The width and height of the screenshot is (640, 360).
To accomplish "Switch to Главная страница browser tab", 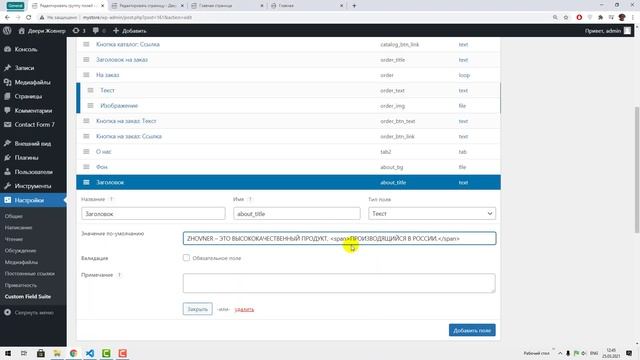I will coord(216,6).
